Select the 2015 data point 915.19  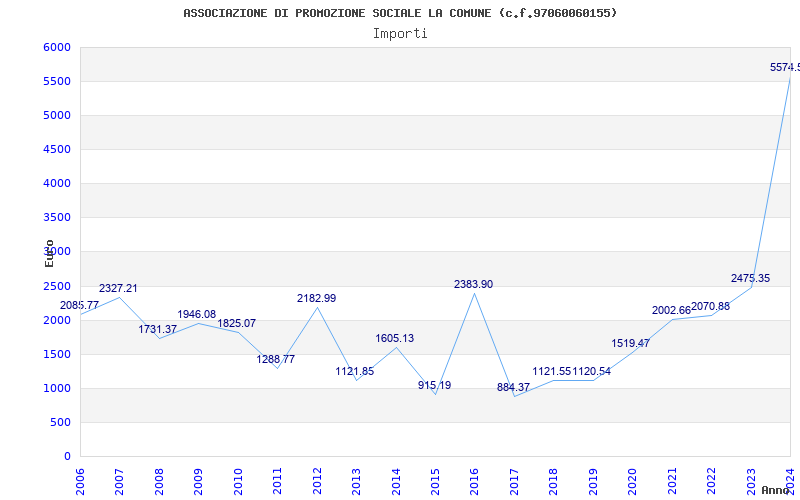[x=434, y=385]
